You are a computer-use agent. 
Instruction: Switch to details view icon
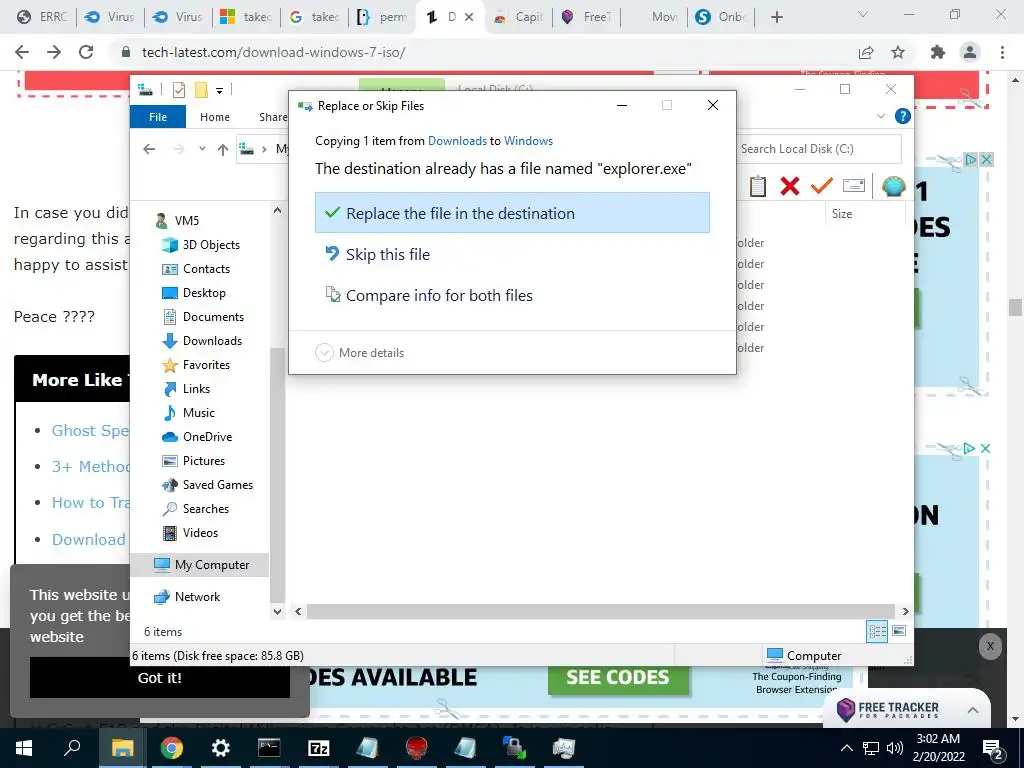877,631
